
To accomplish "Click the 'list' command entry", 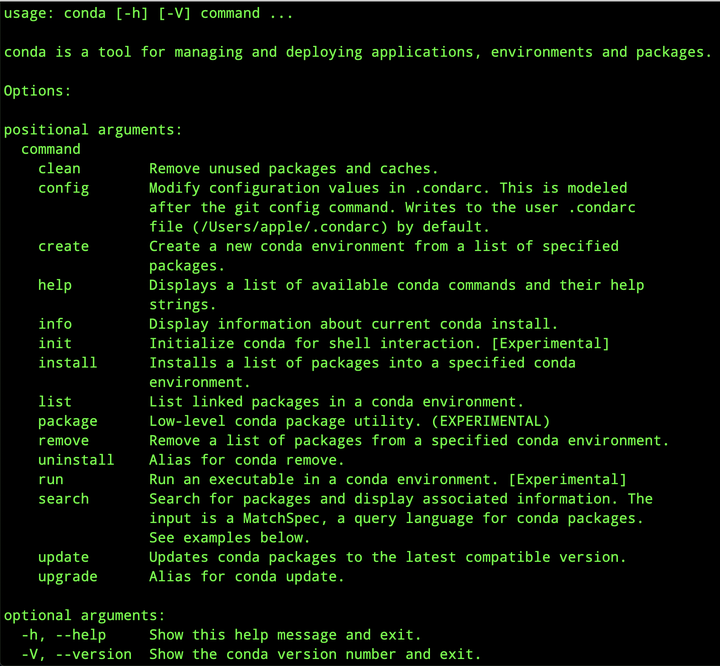I will [x=55, y=402].
